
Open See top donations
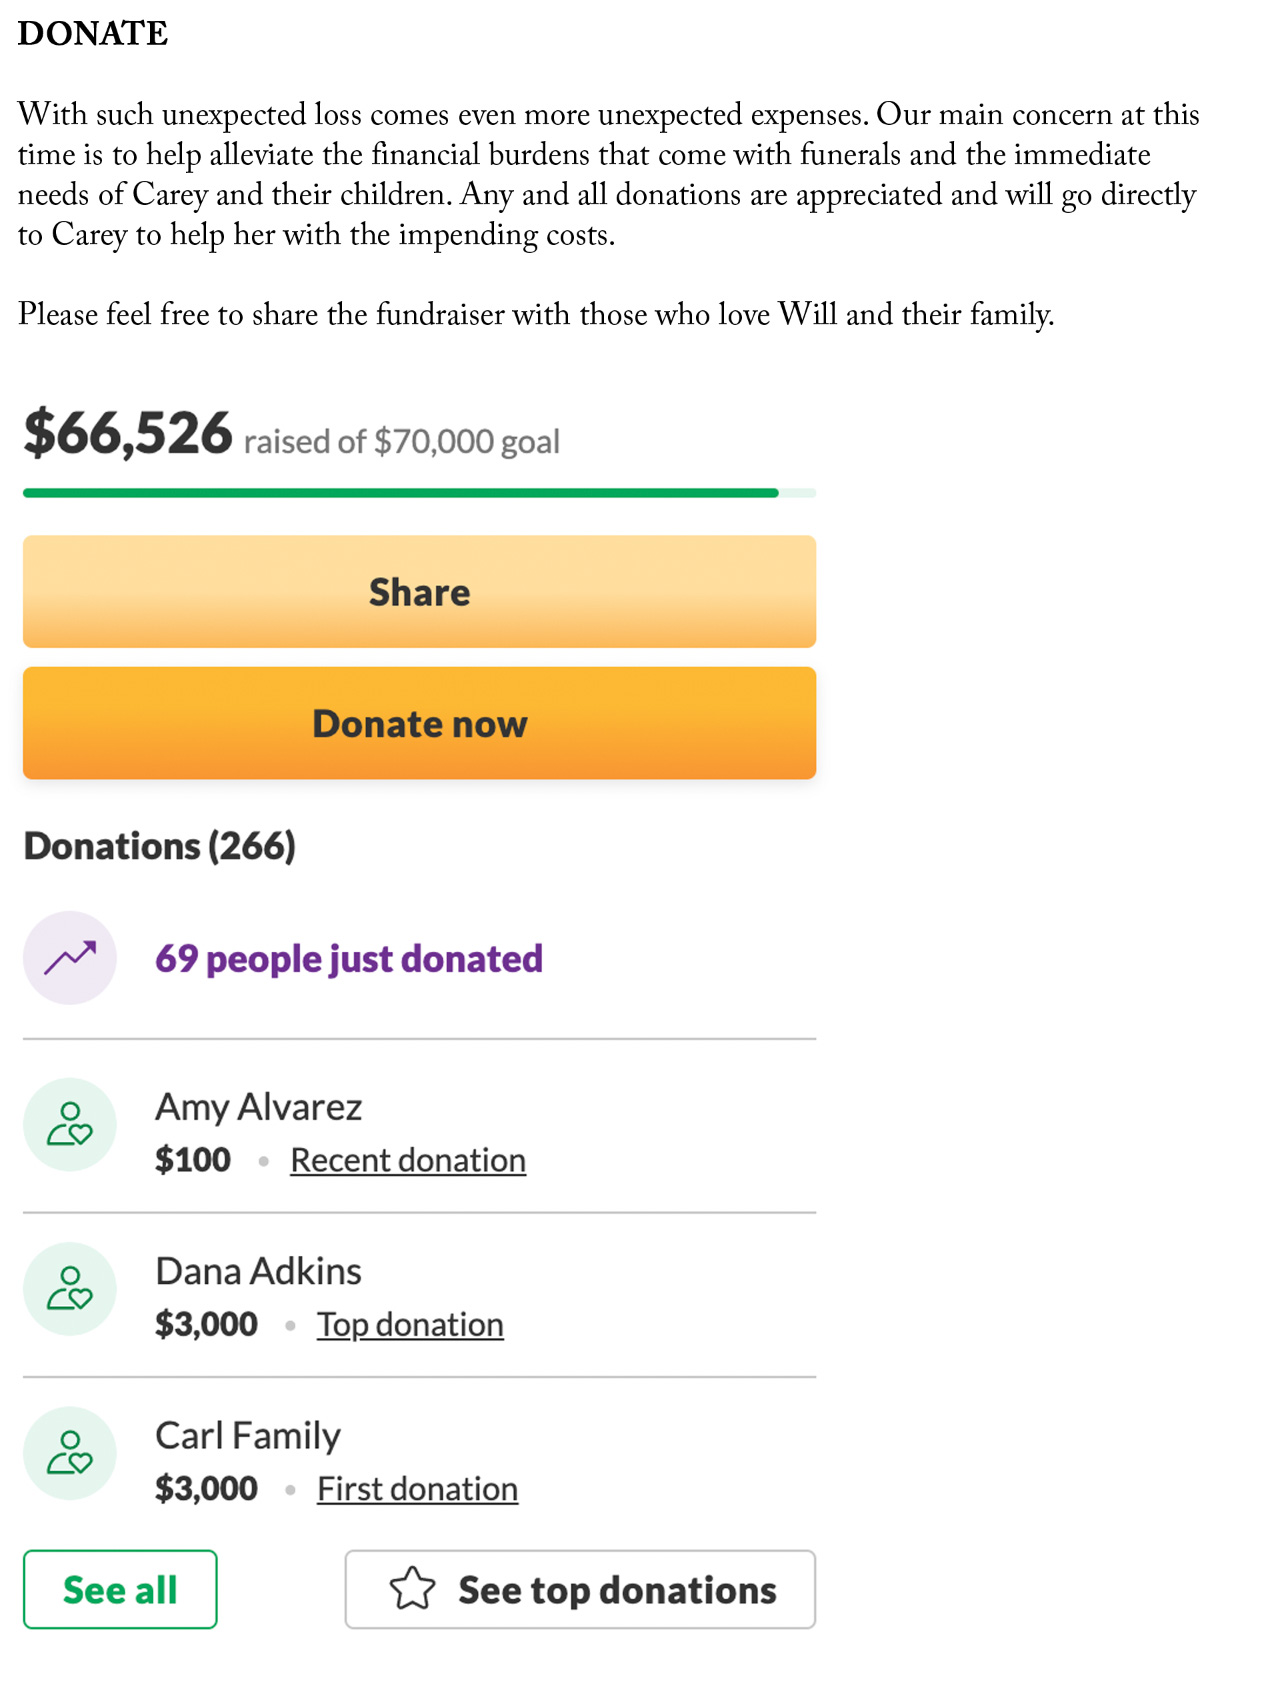click(580, 1589)
